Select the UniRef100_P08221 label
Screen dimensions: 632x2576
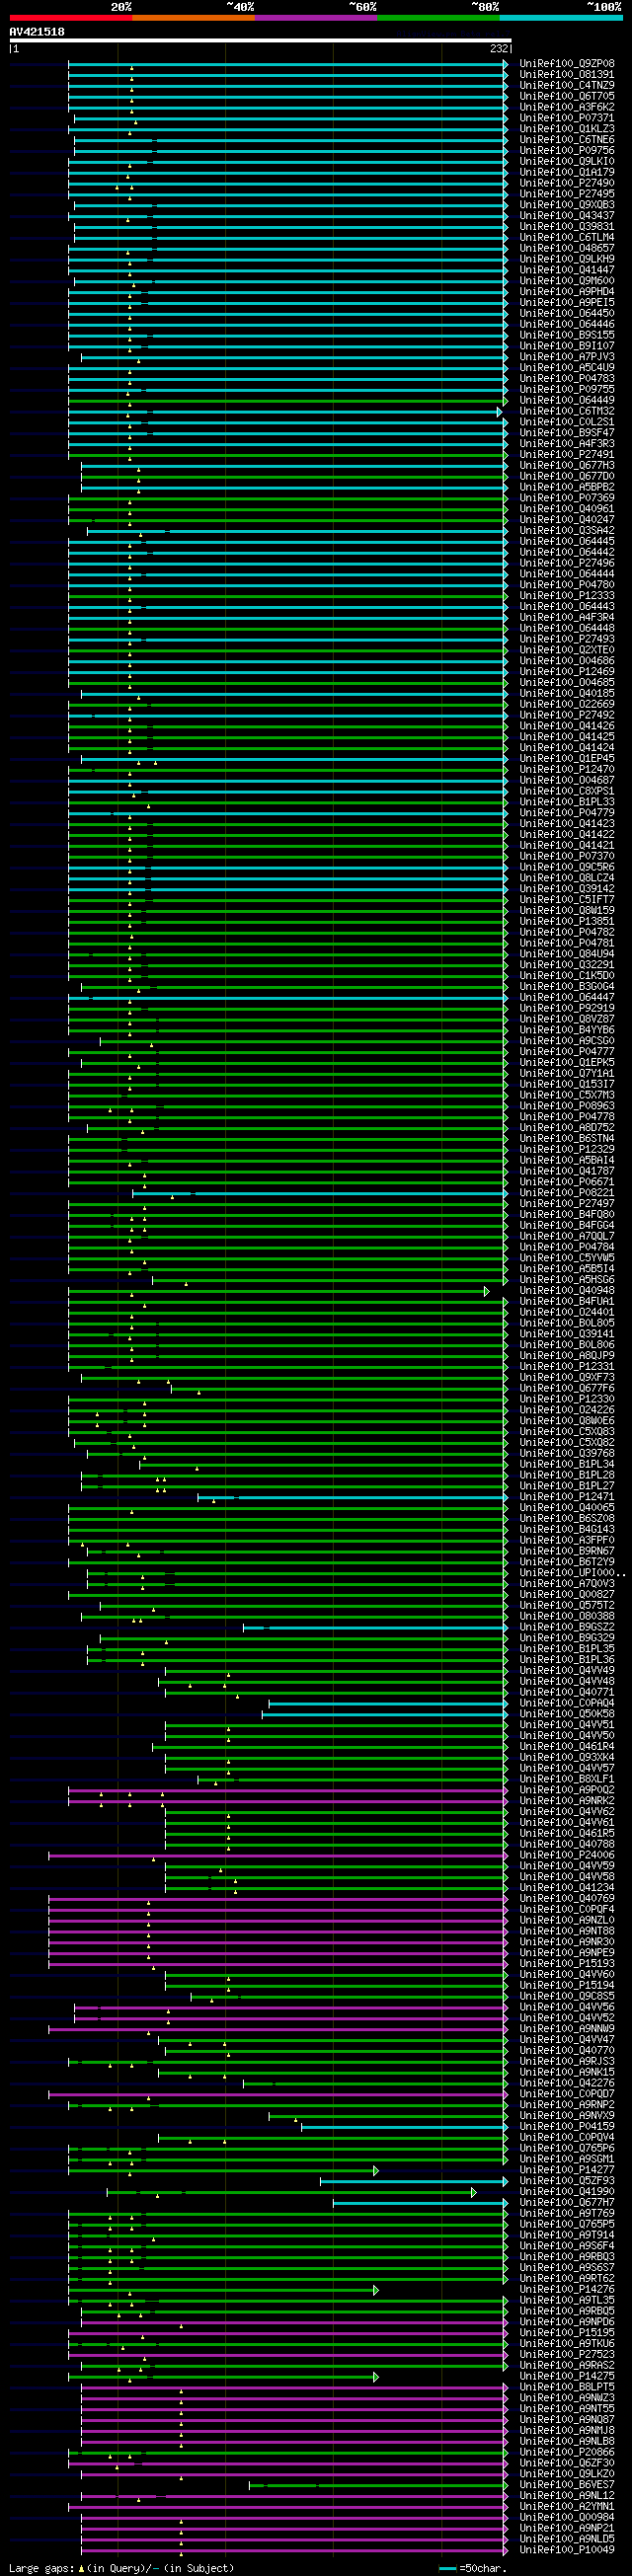[x=567, y=1193]
